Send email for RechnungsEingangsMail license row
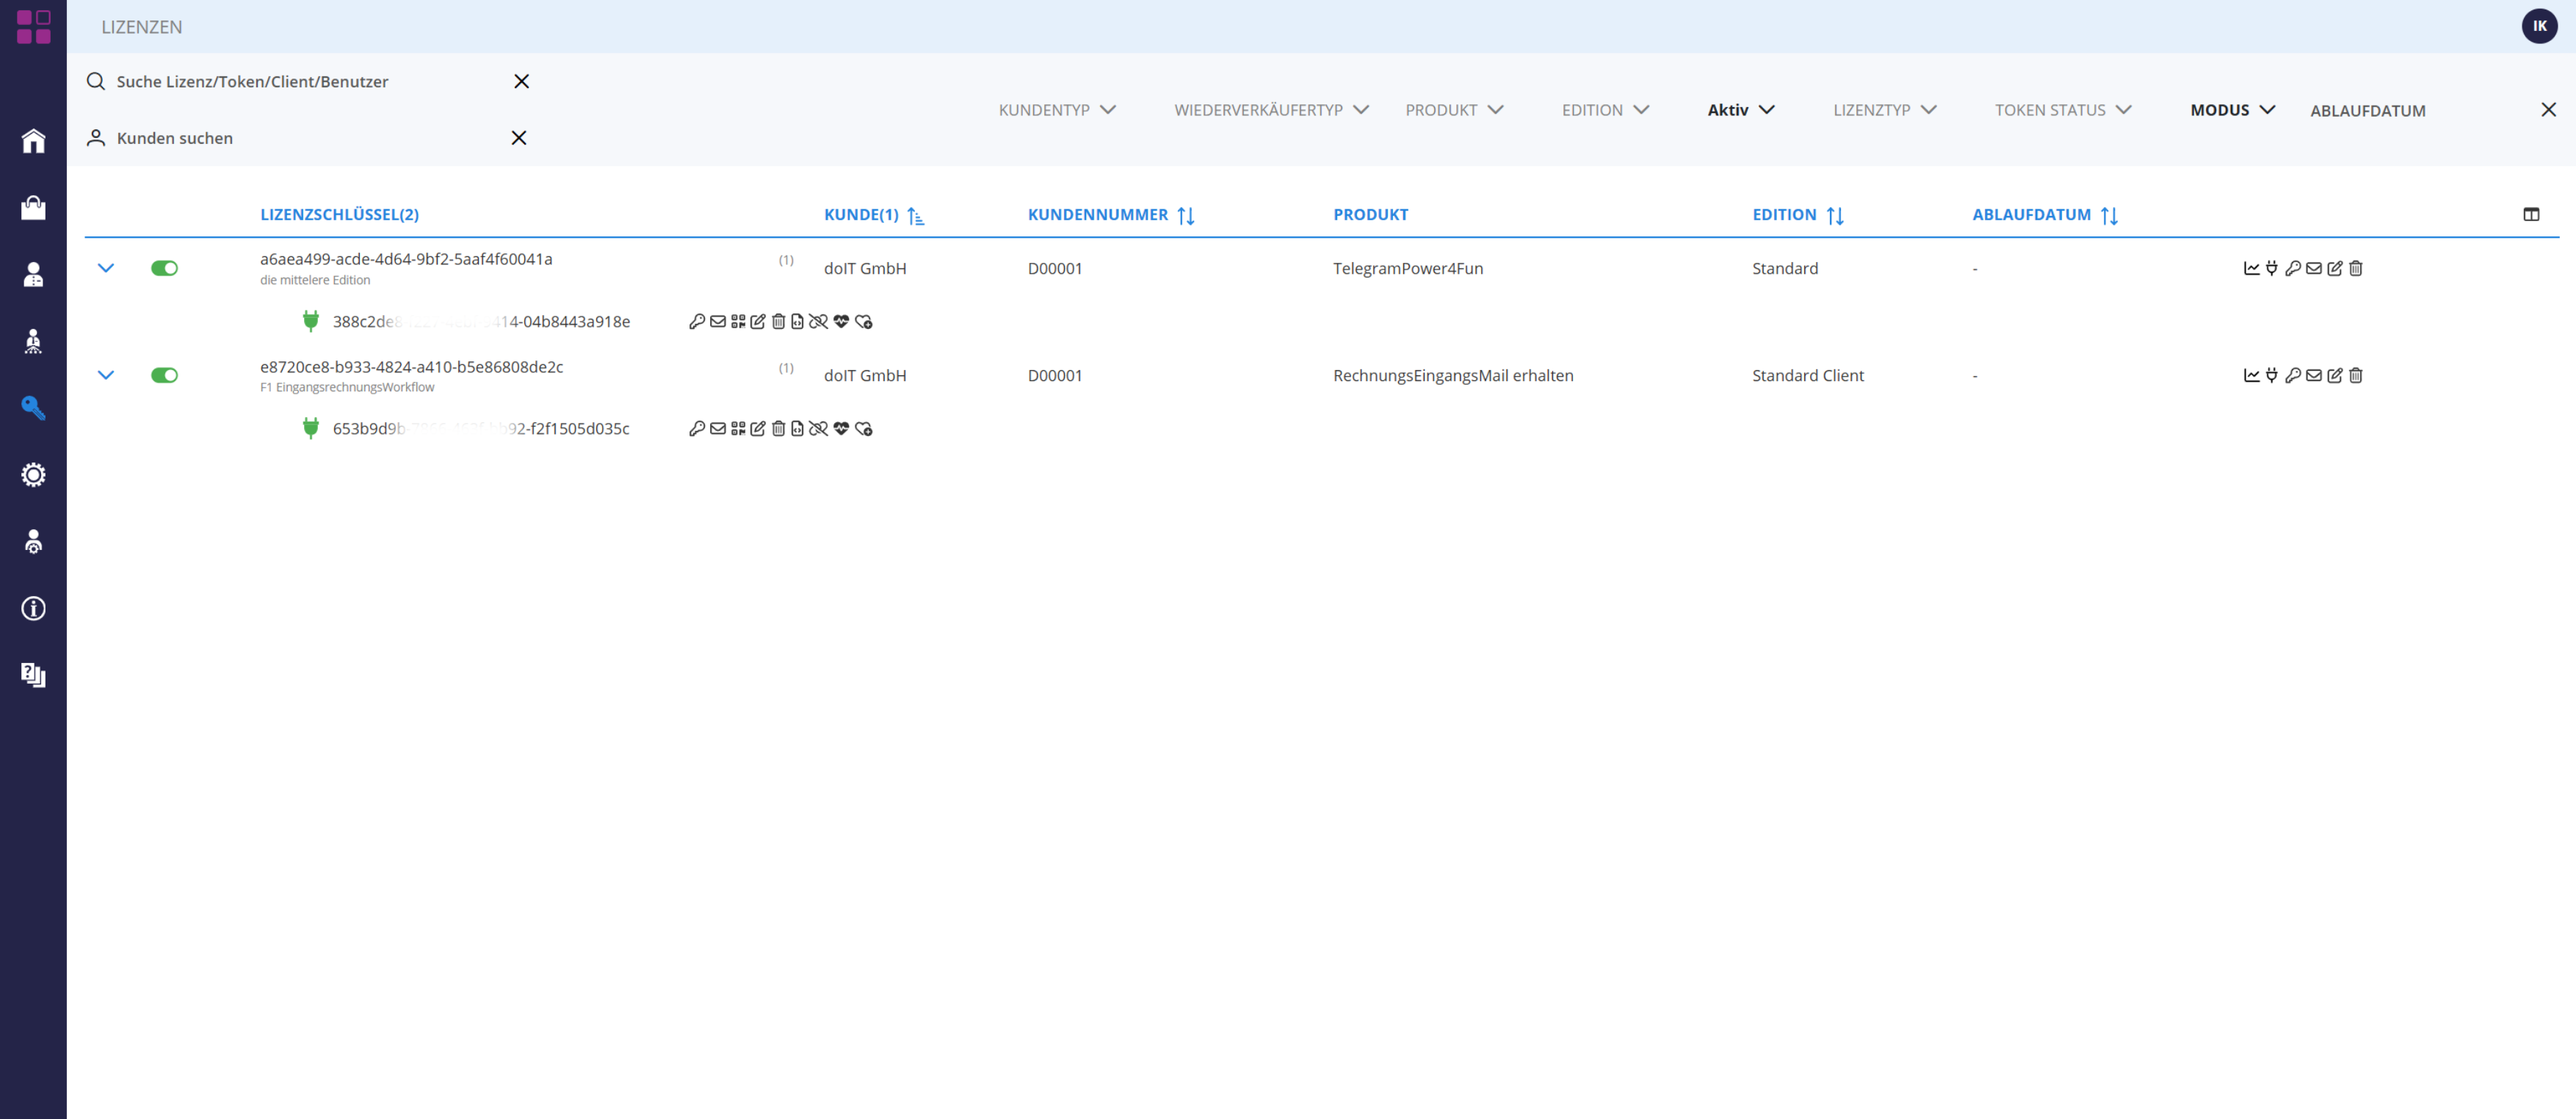Screen dimensions: 2576x1119 [2314, 375]
